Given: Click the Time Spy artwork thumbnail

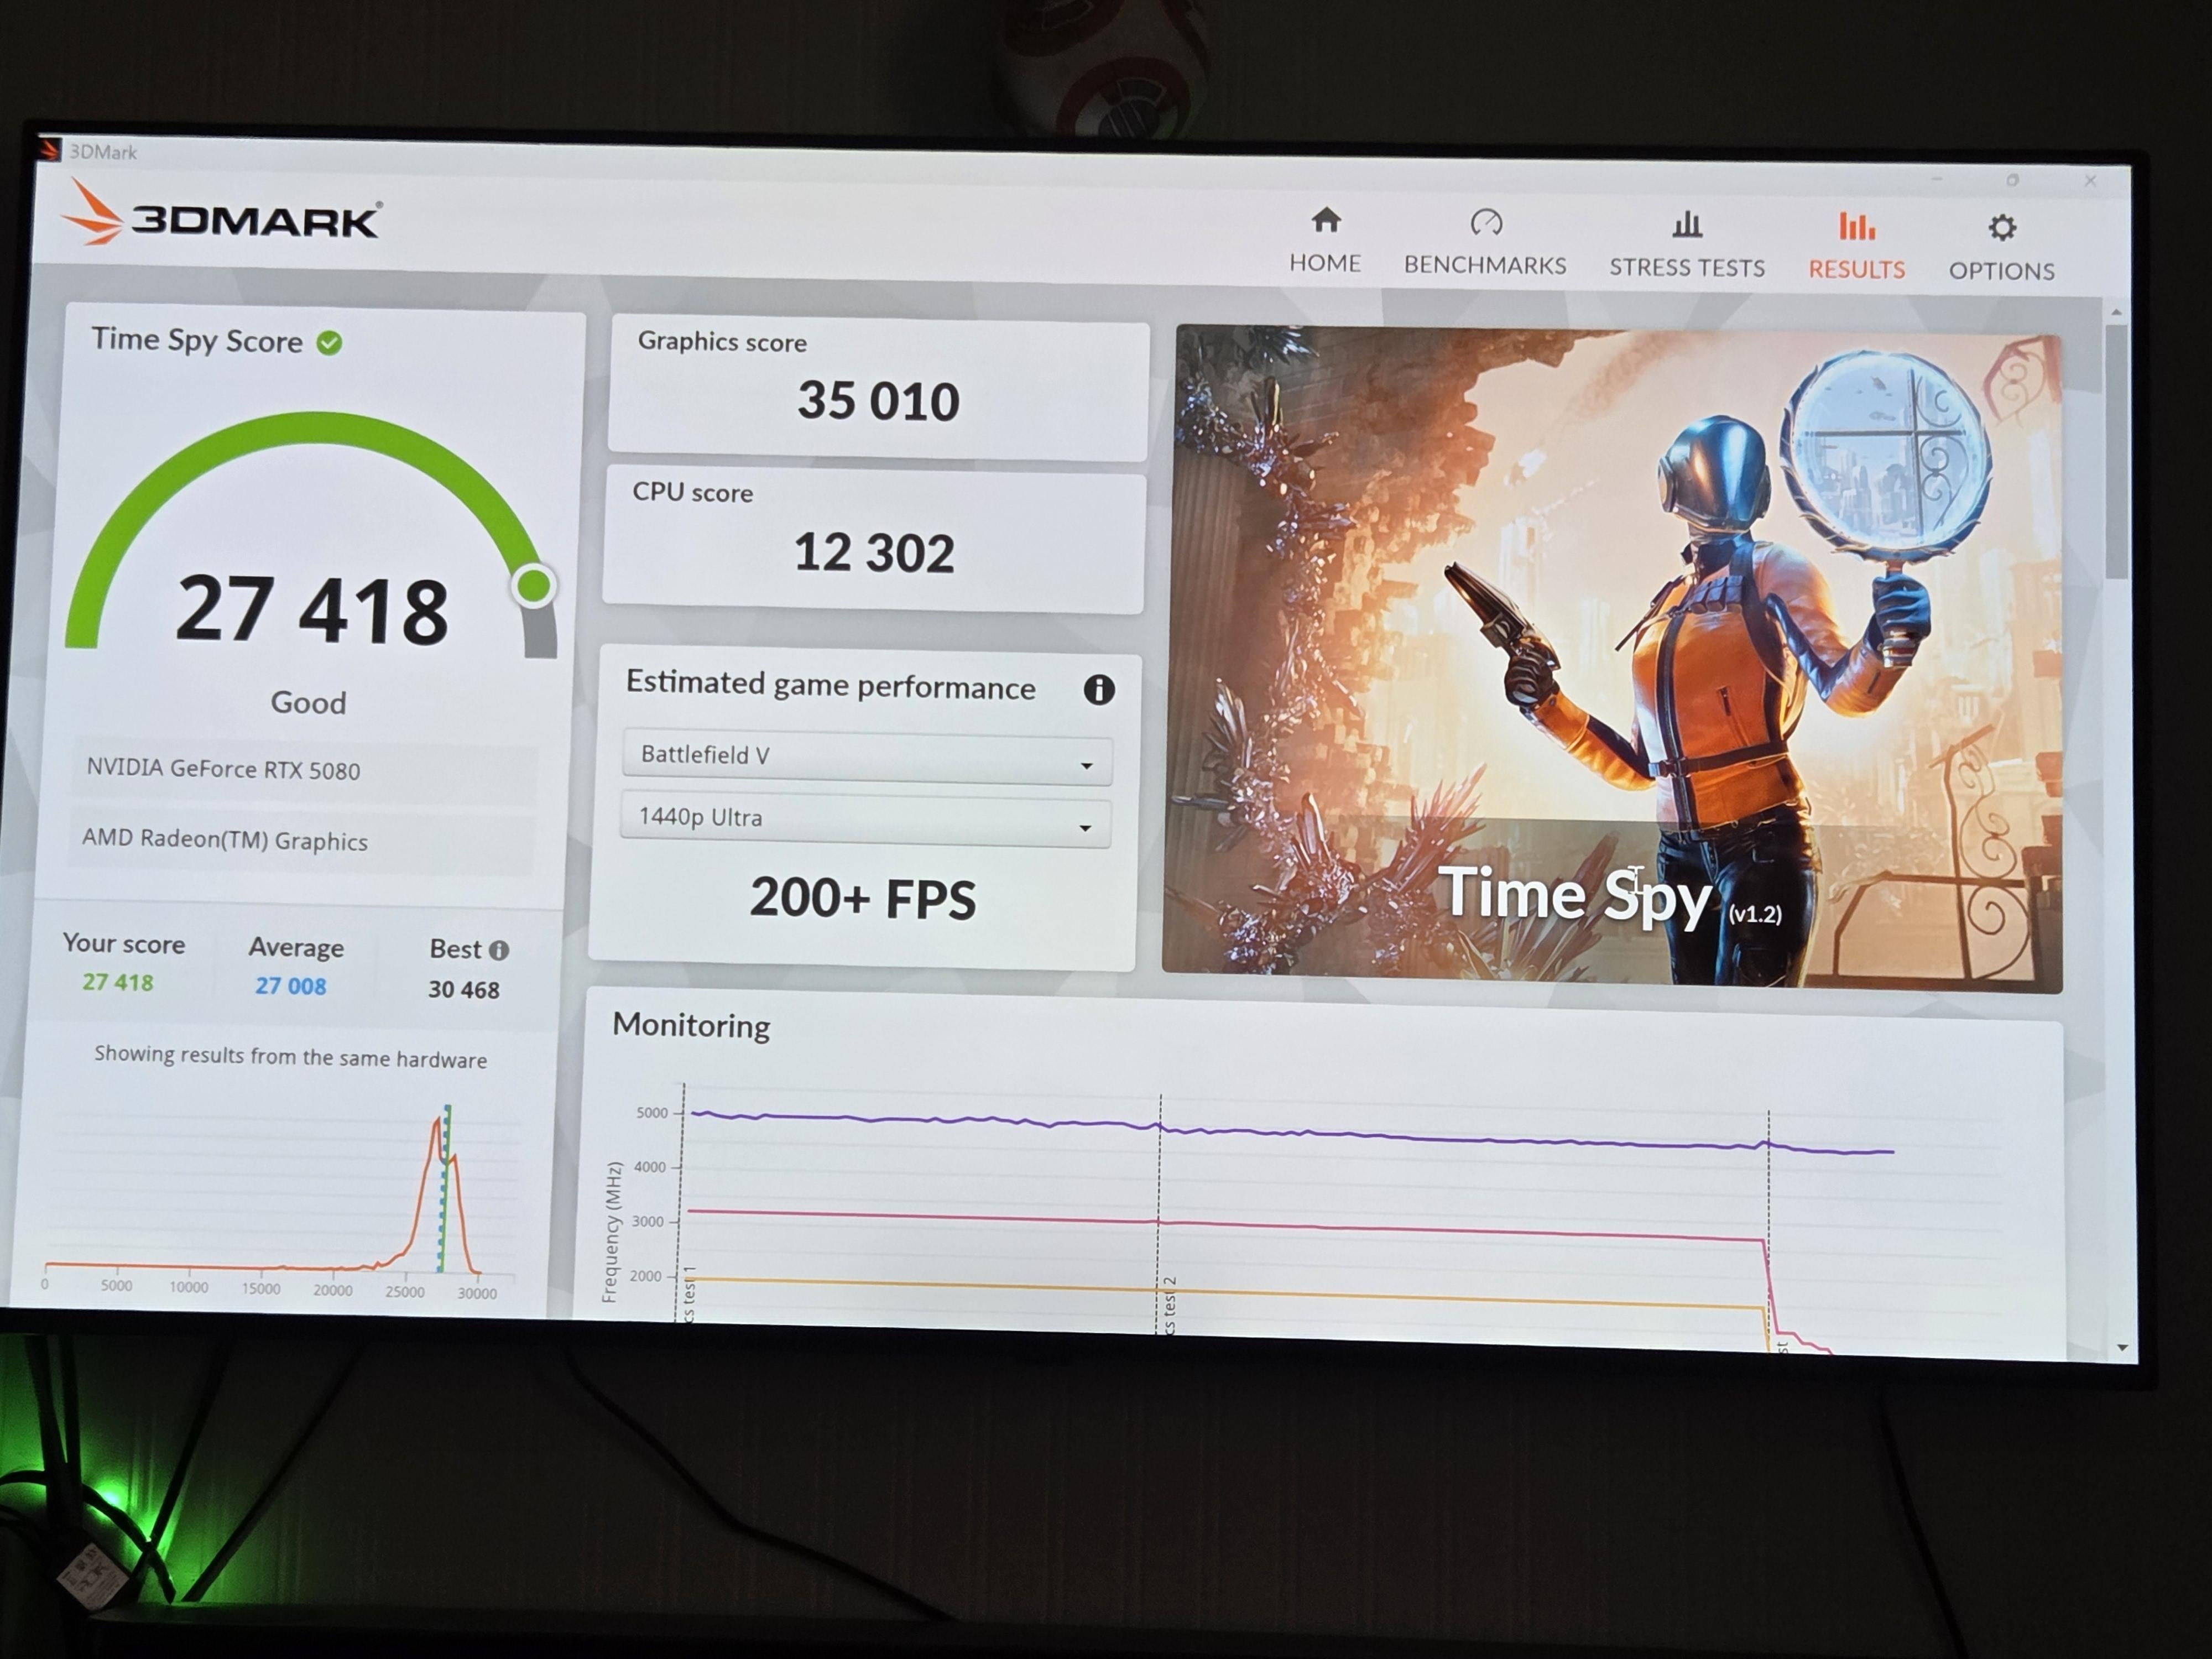Looking at the screenshot, I should pyautogui.click(x=1614, y=658).
